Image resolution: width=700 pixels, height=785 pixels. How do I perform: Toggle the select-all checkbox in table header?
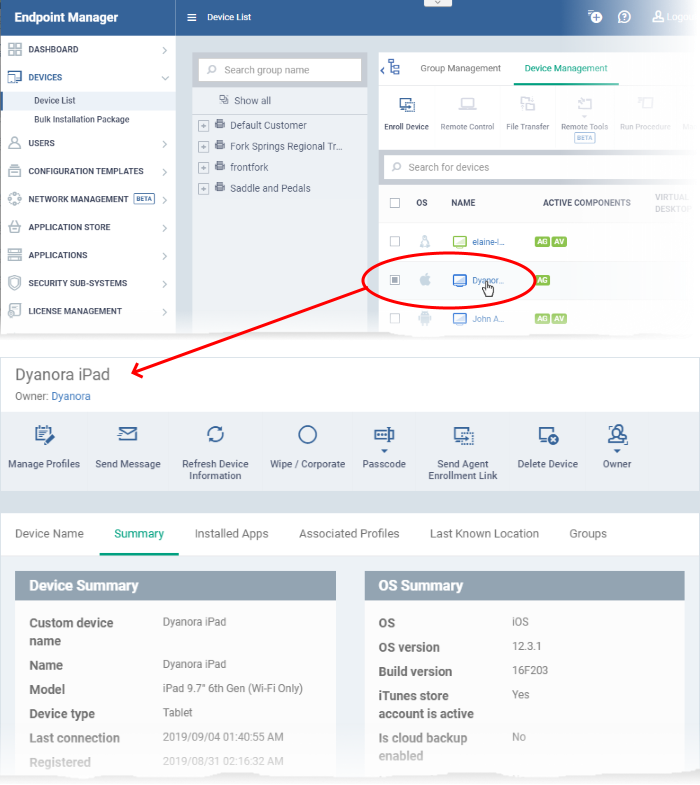pos(395,203)
